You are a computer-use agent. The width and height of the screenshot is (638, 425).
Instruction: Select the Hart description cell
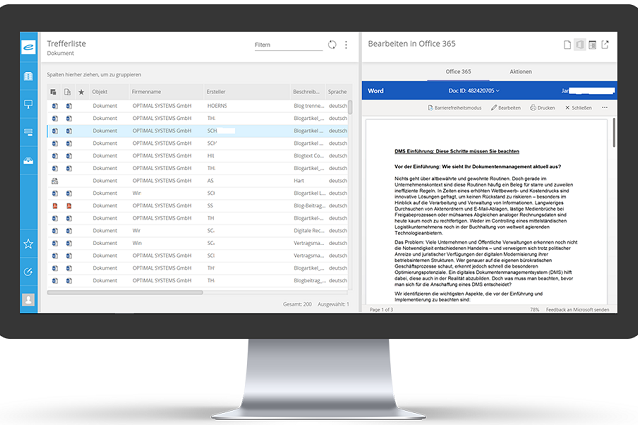point(299,181)
